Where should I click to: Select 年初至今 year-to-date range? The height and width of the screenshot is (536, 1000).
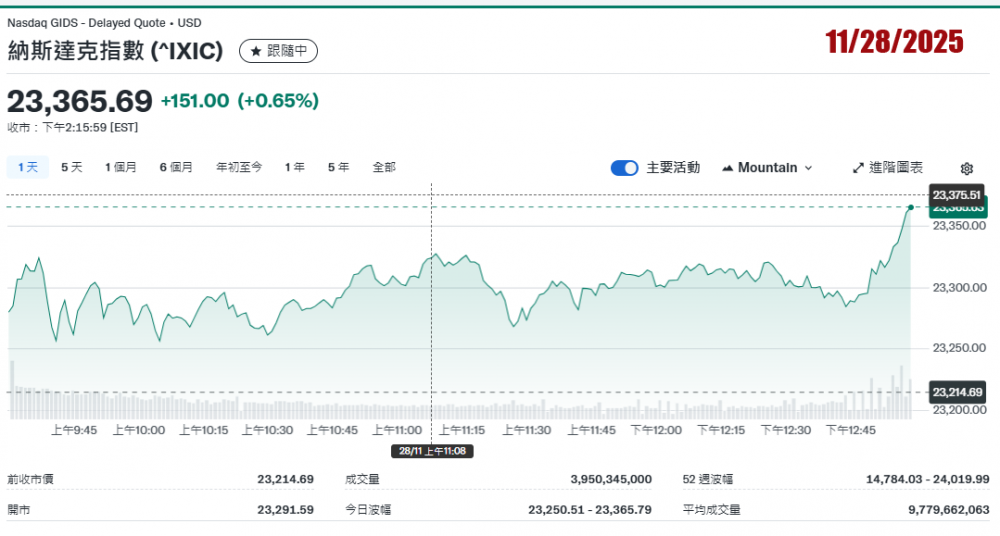click(x=239, y=168)
